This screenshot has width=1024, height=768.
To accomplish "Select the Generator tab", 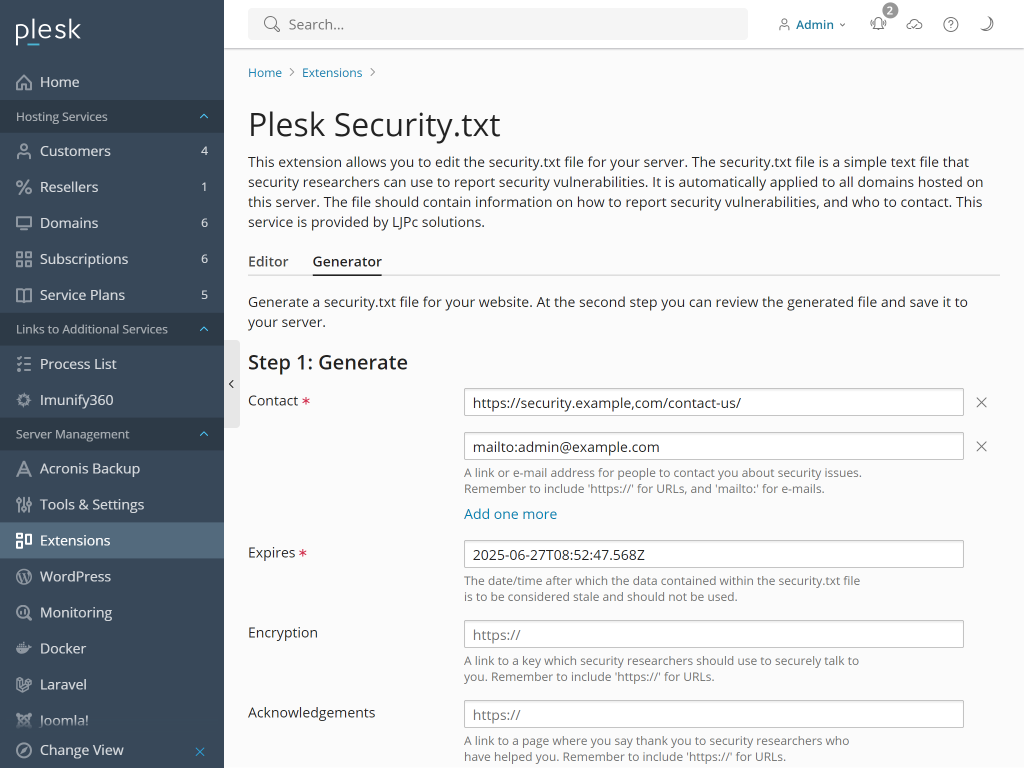I will pyautogui.click(x=346, y=261).
